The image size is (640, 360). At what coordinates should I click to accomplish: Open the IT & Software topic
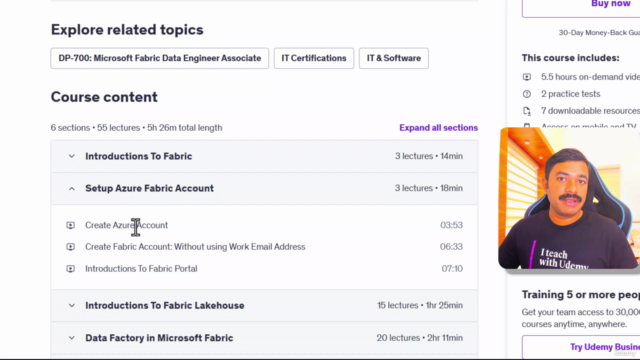pyautogui.click(x=394, y=58)
